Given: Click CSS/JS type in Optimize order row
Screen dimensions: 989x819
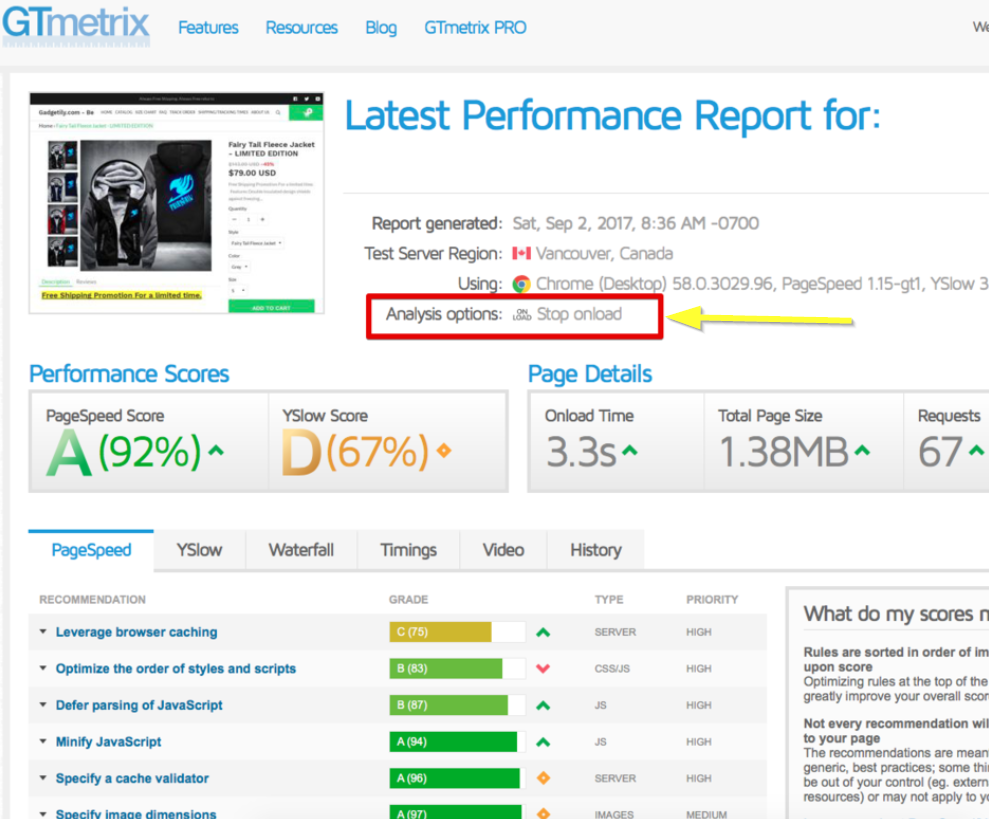Looking at the screenshot, I should point(612,669).
